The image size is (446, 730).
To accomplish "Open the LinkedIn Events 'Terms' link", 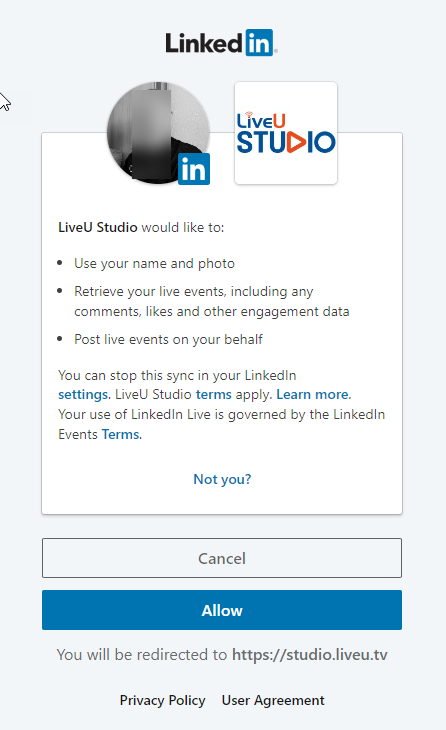I will (x=122, y=434).
